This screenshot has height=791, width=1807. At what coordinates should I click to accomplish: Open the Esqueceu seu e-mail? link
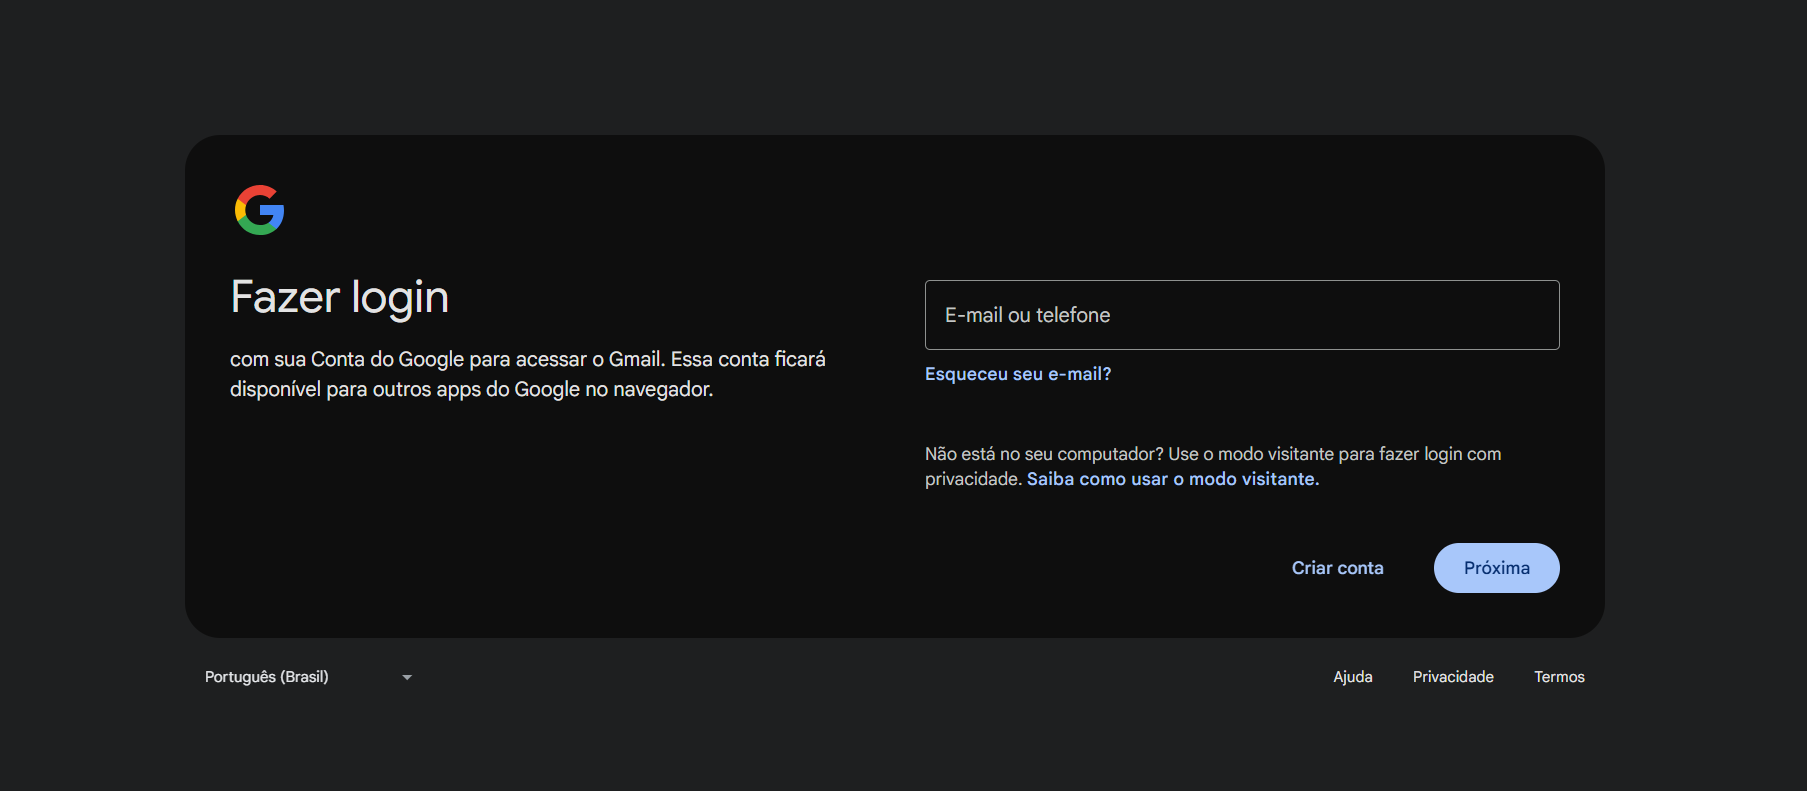click(x=1018, y=374)
